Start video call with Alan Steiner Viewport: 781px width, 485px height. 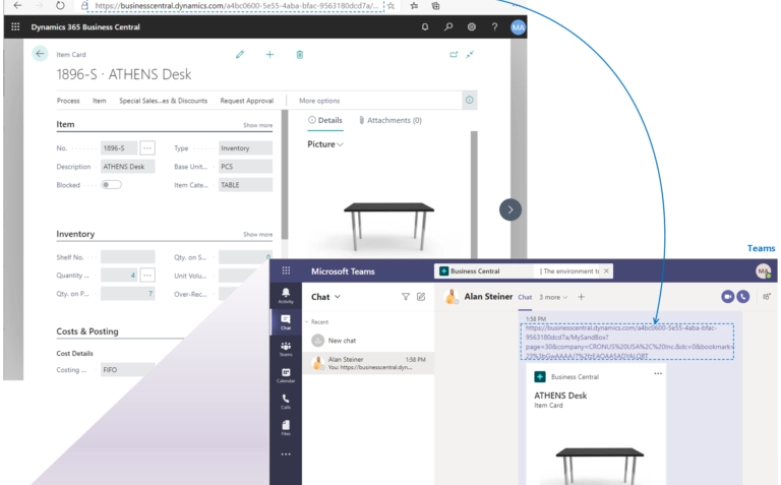pos(727,297)
